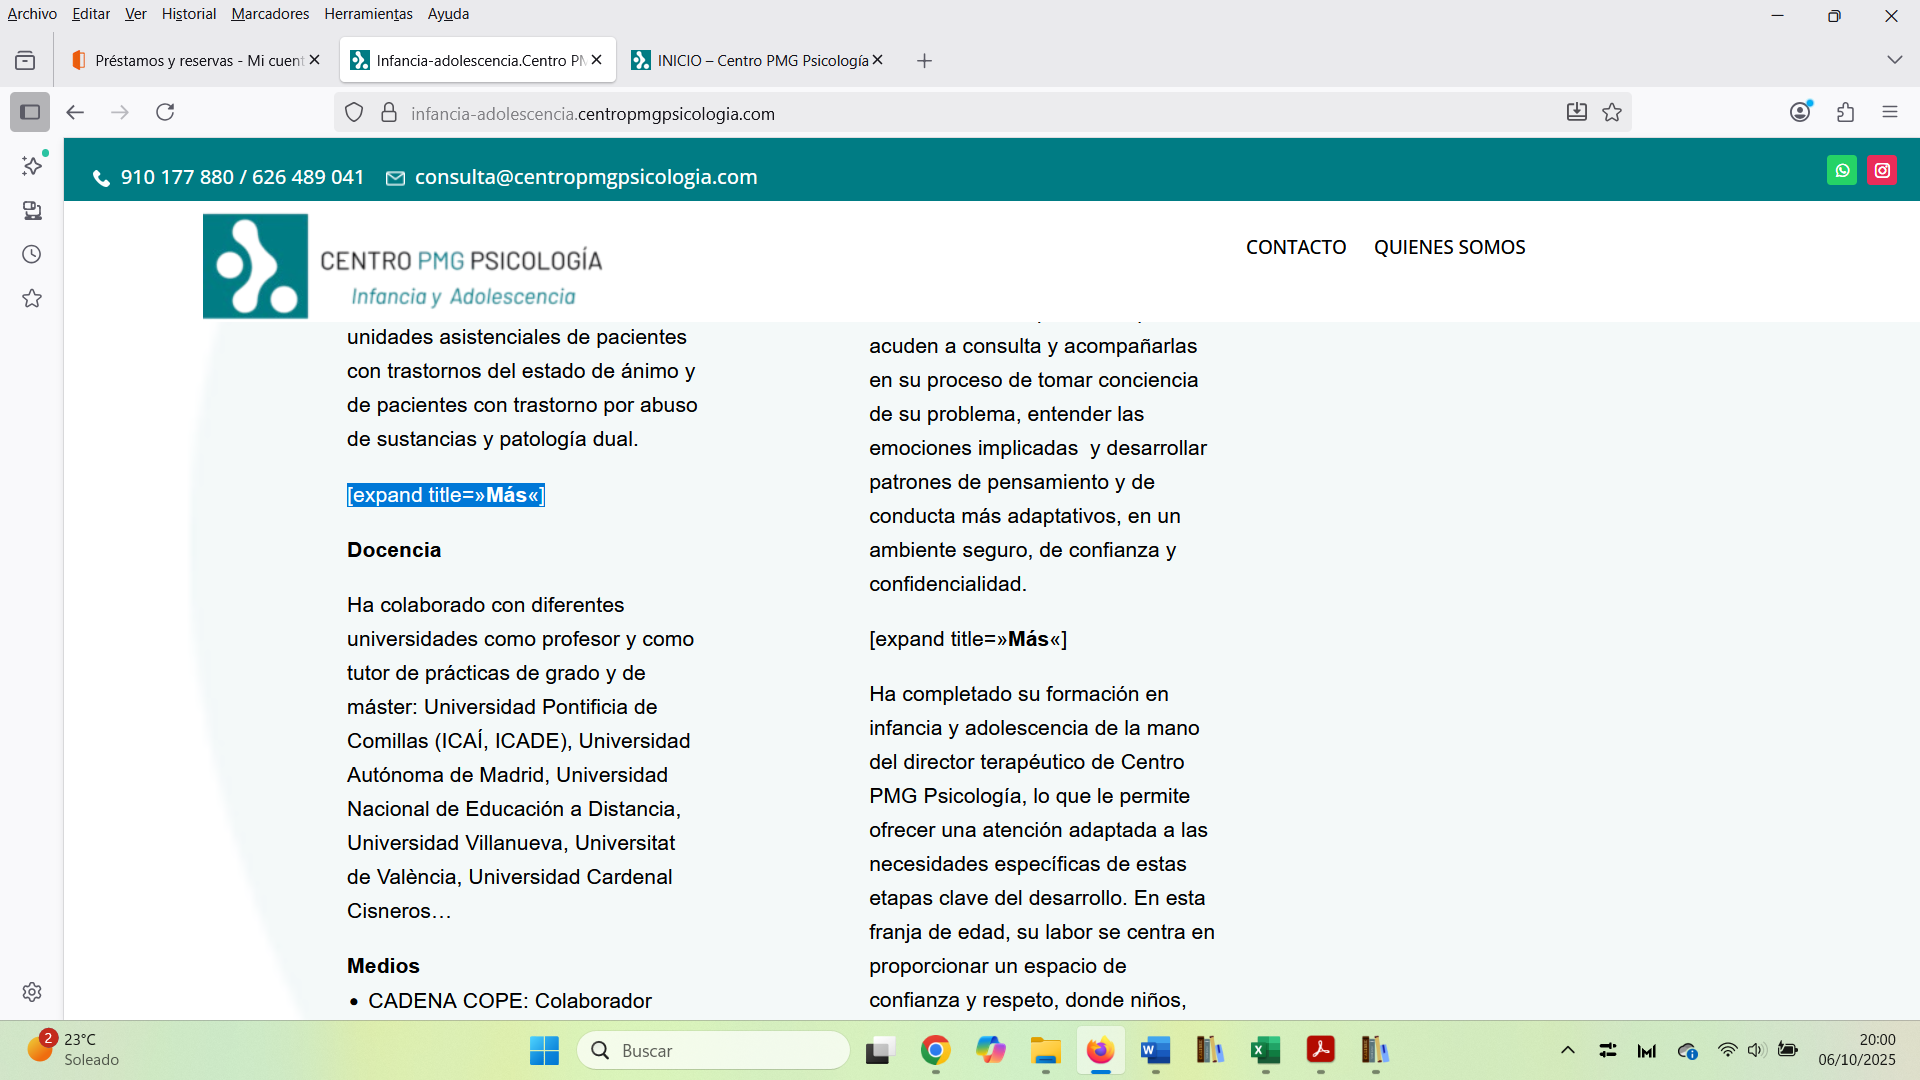Viewport: 1920px width, 1080px height.
Task: Click the QUIENES SOMOS navigation link
Action: (x=1449, y=248)
